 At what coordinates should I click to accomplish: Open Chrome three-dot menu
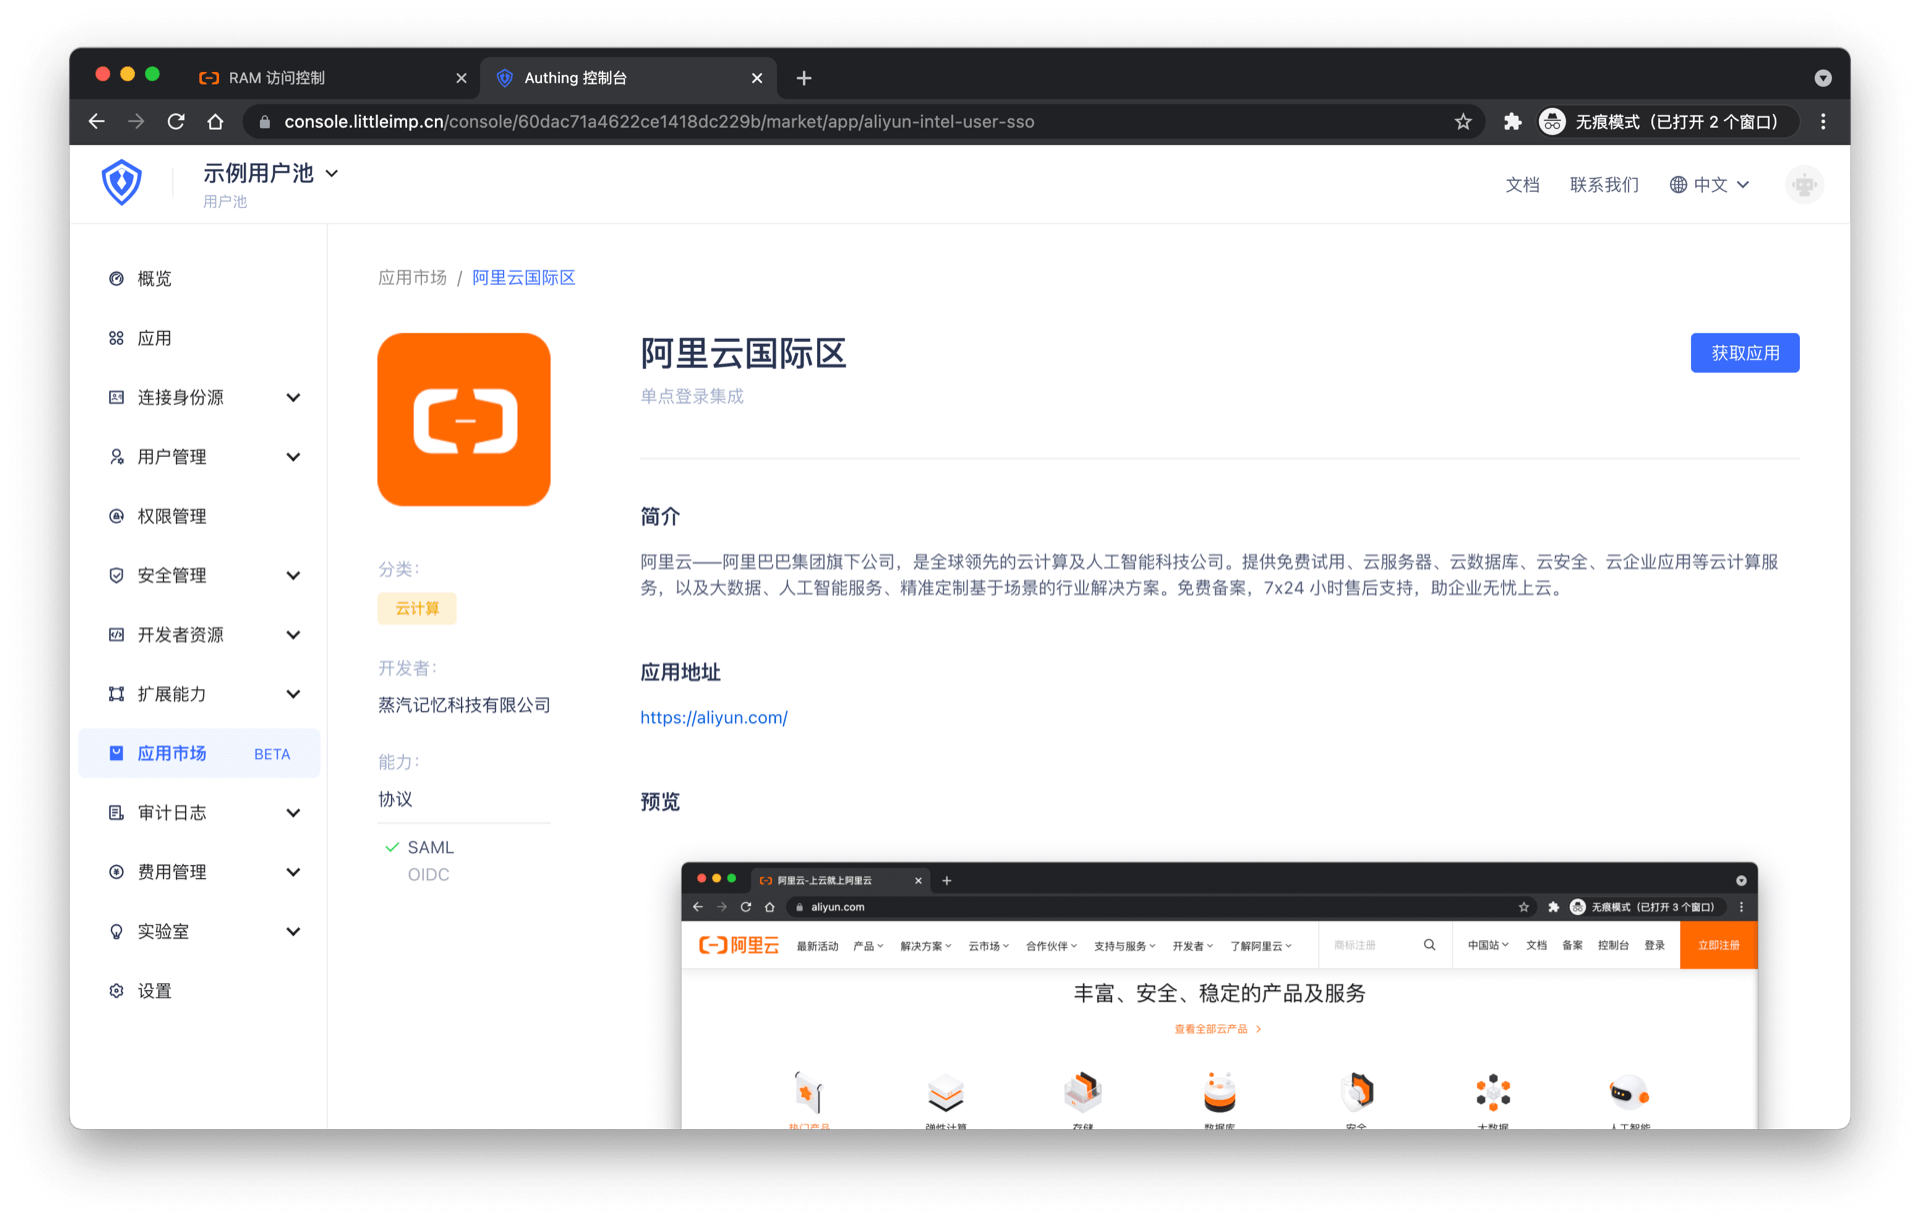point(1823,121)
